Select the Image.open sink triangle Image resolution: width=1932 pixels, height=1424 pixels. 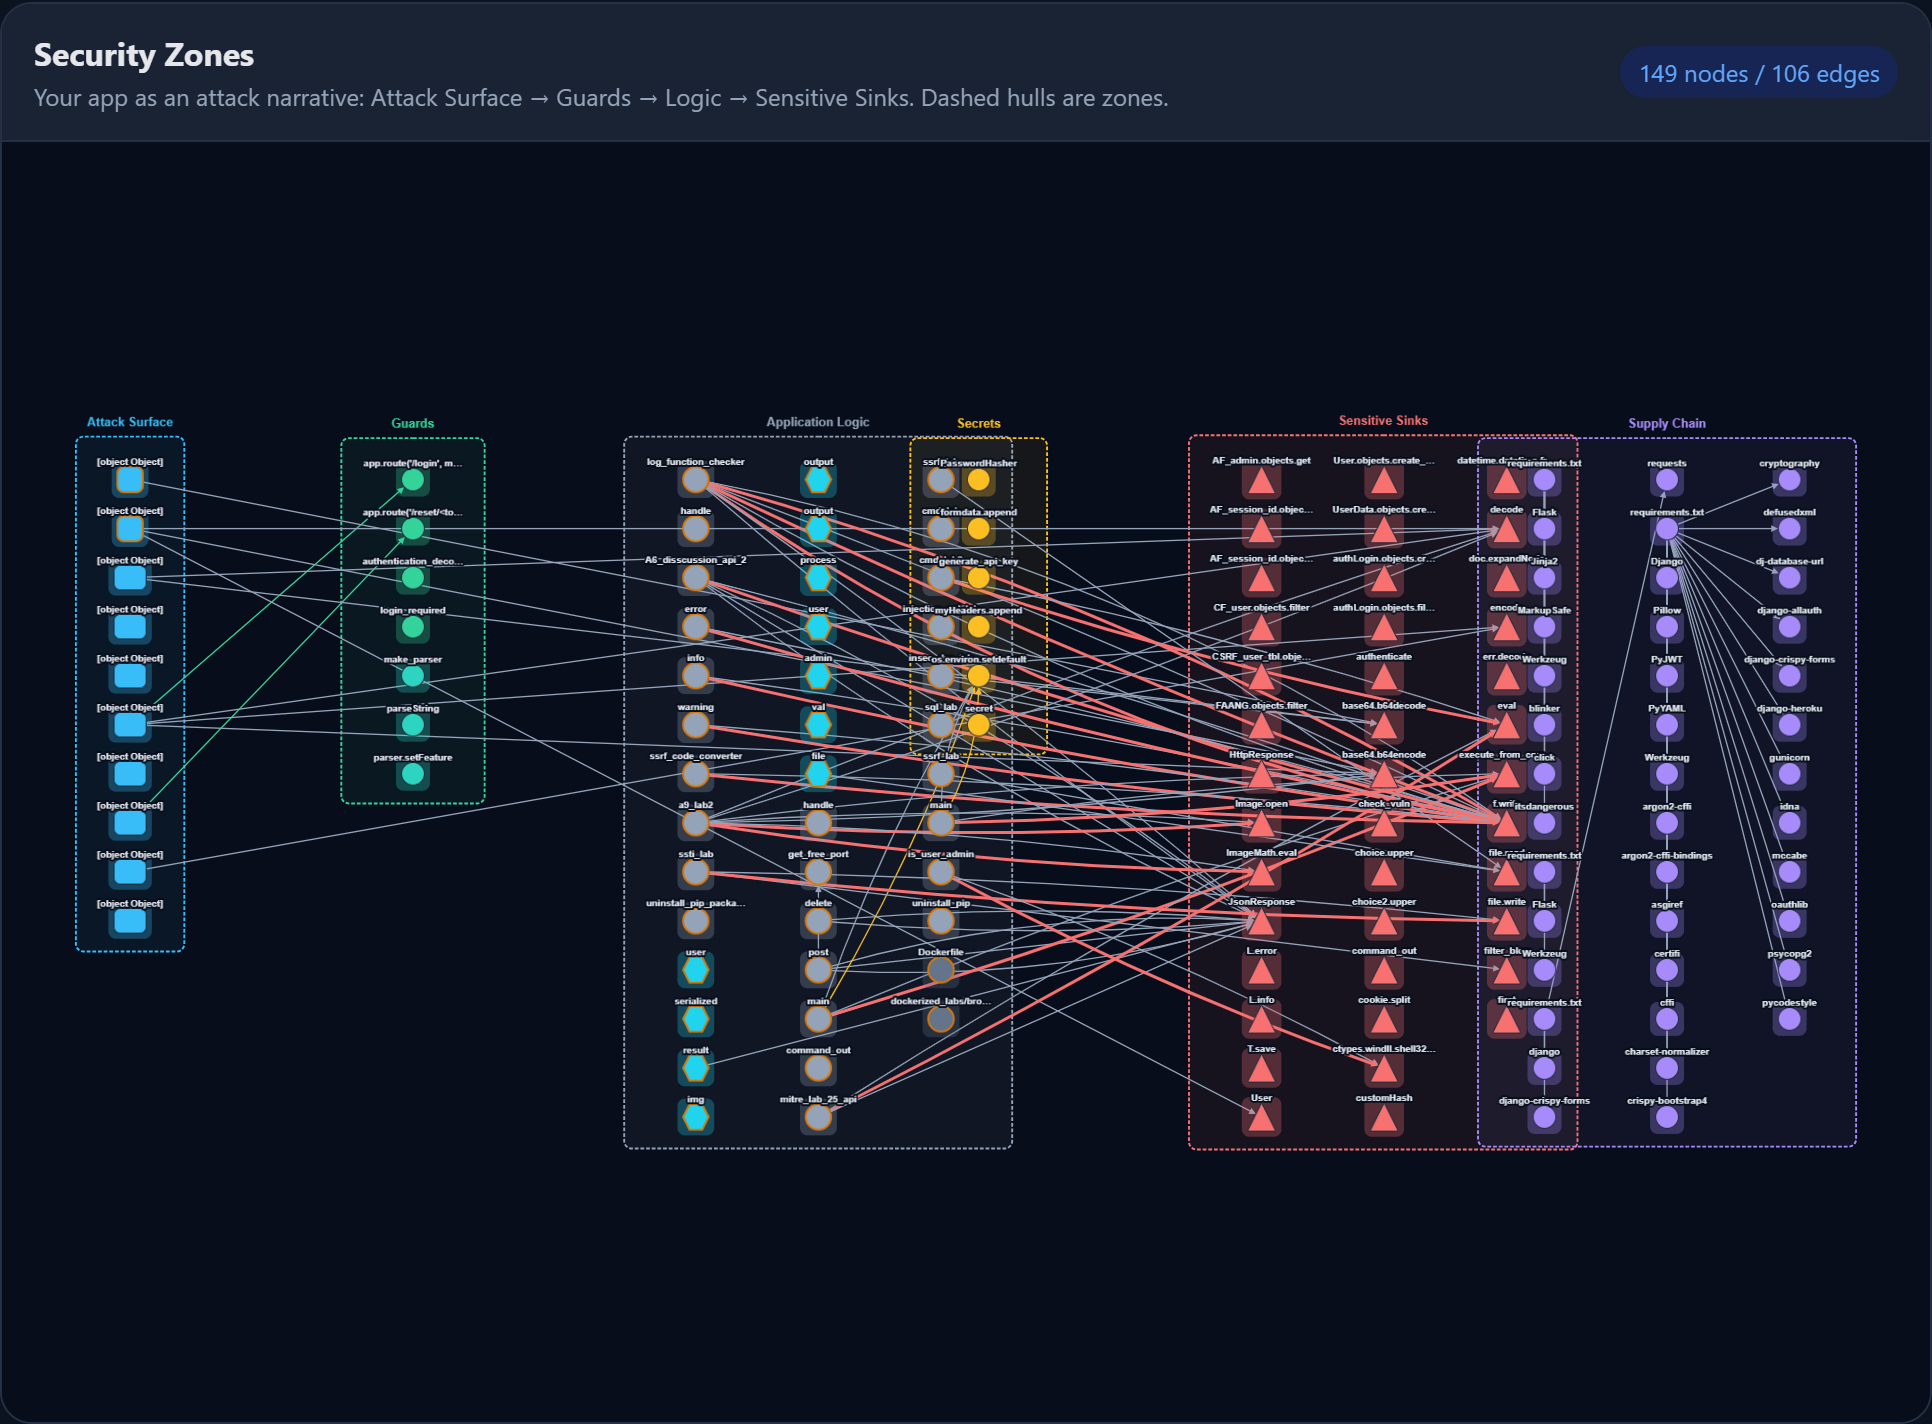coord(1262,825)
